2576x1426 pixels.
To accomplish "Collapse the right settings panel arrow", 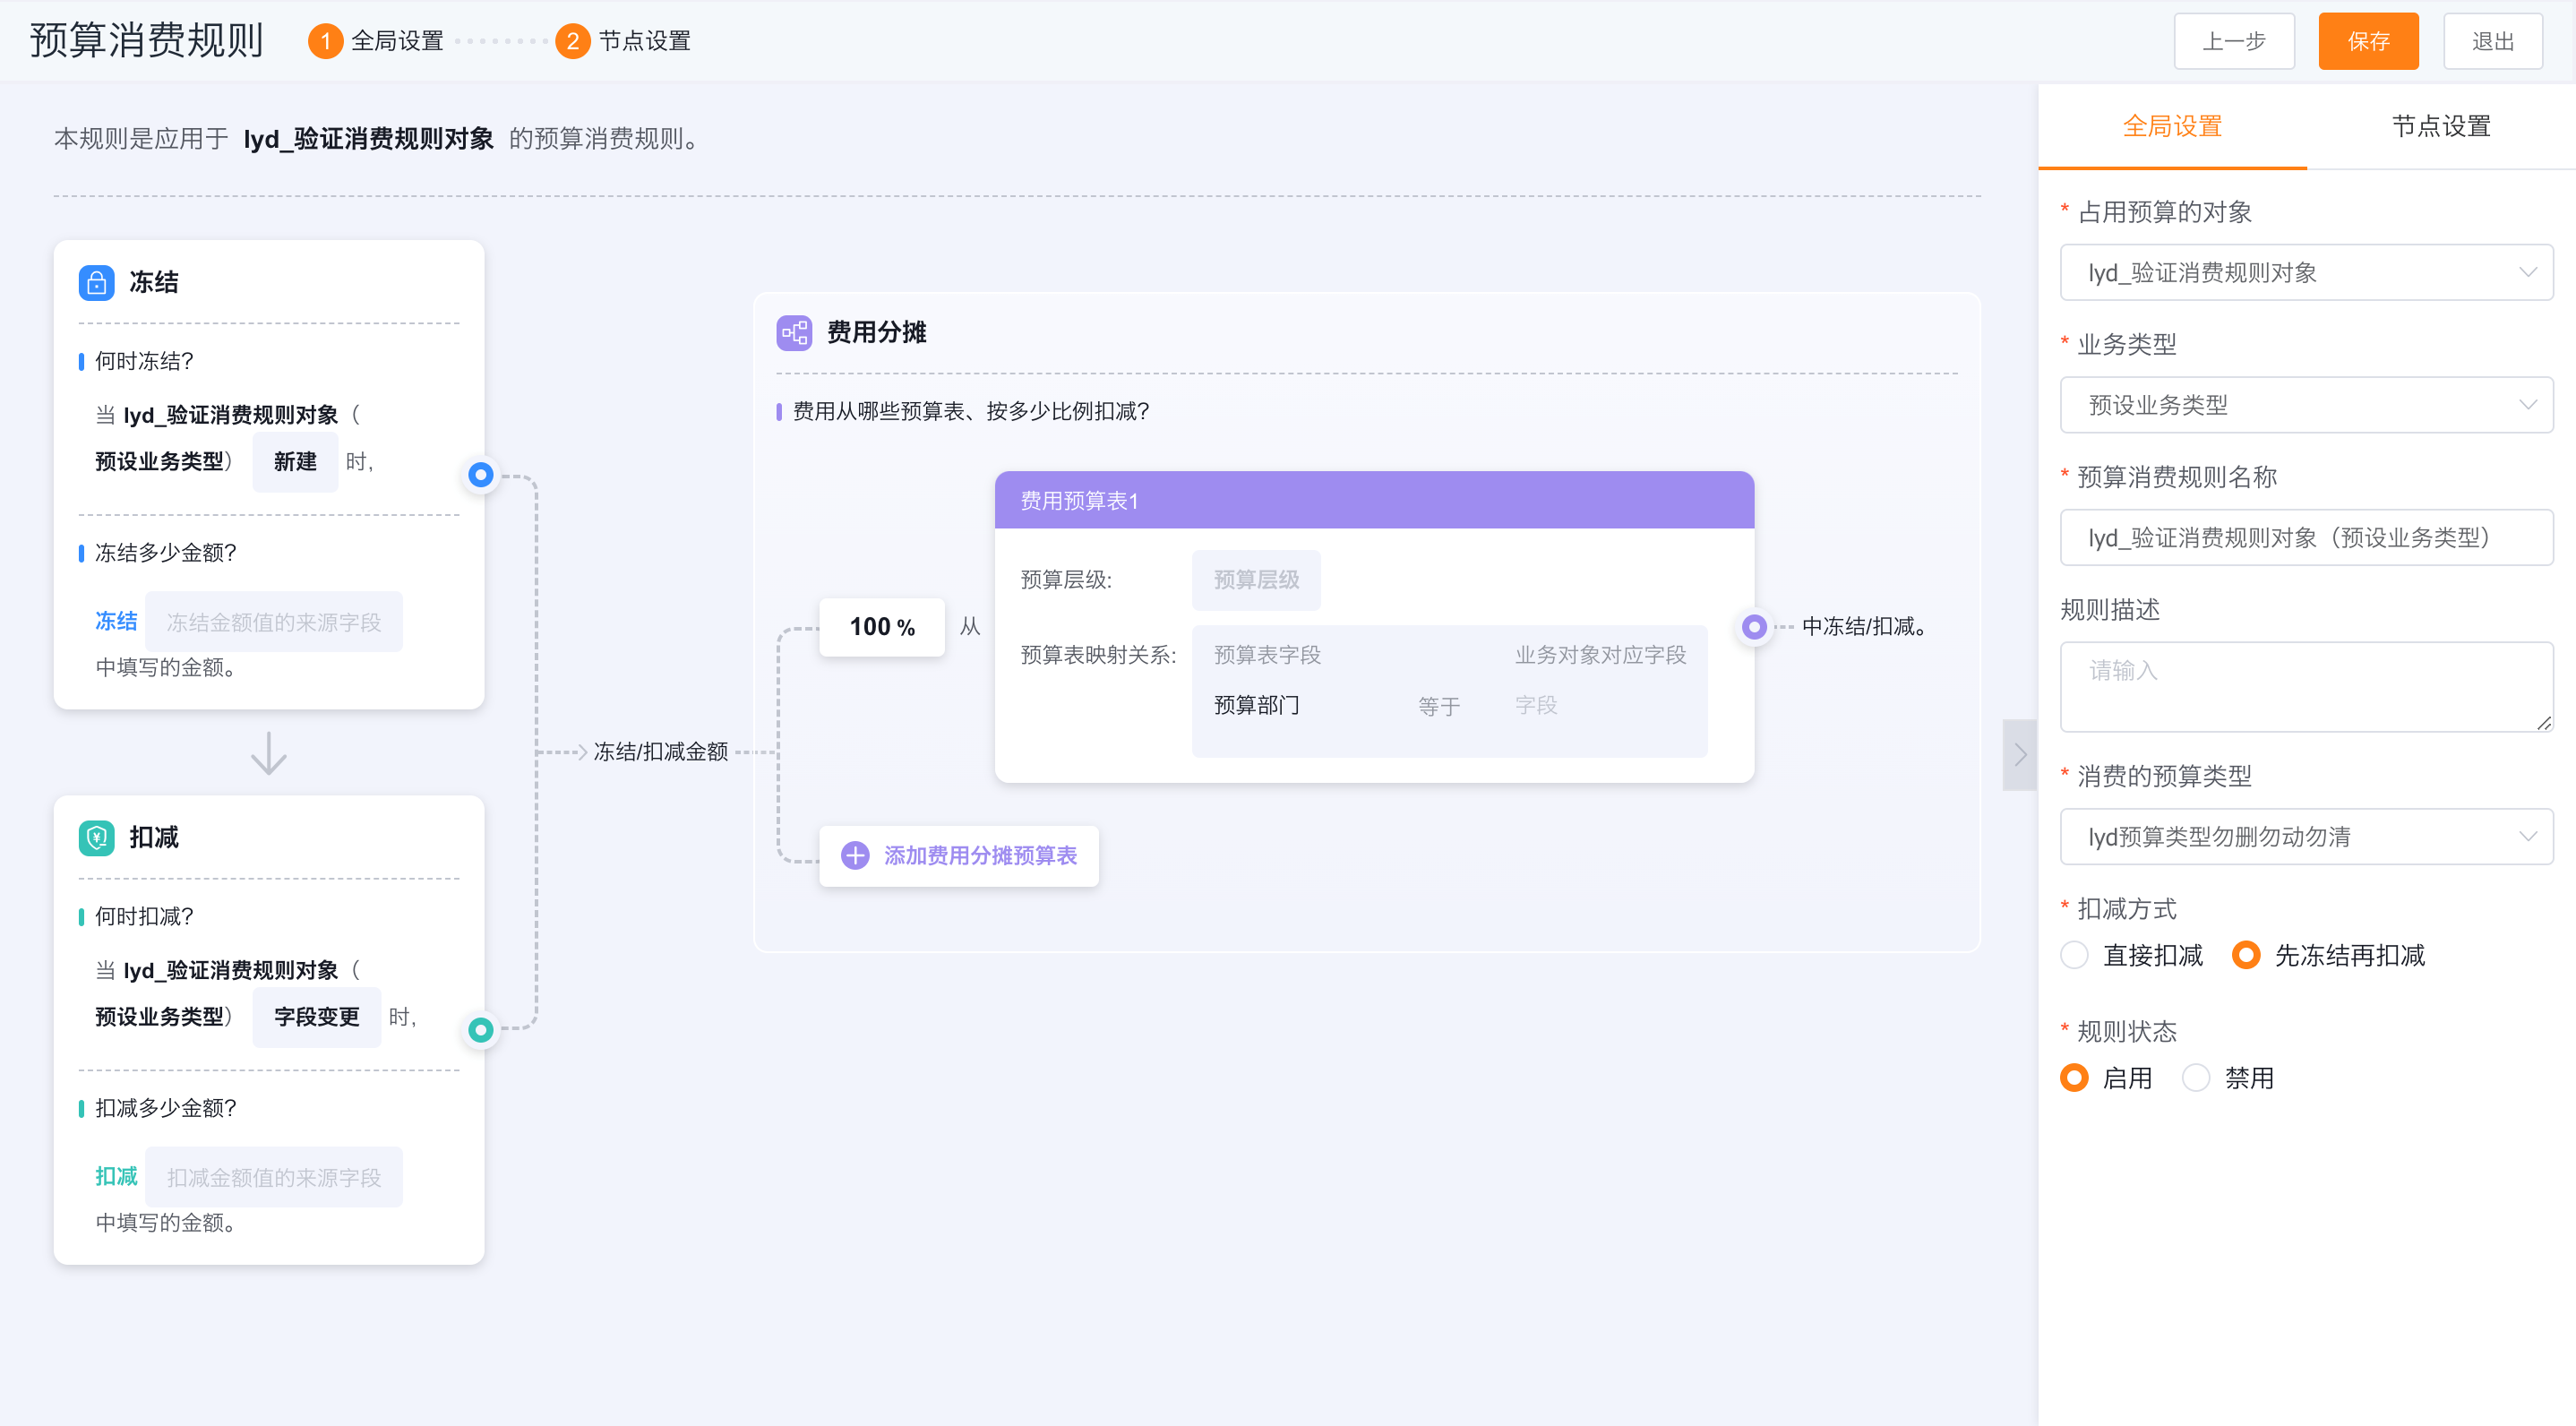I will coord(2020,754).
